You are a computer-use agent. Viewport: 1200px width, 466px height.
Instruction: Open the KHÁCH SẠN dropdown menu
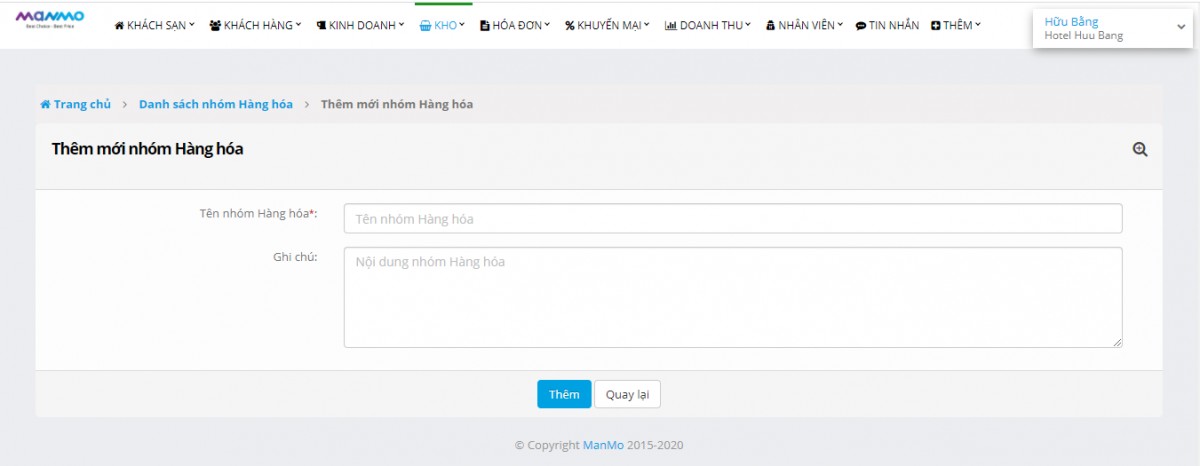click(155, 25)
